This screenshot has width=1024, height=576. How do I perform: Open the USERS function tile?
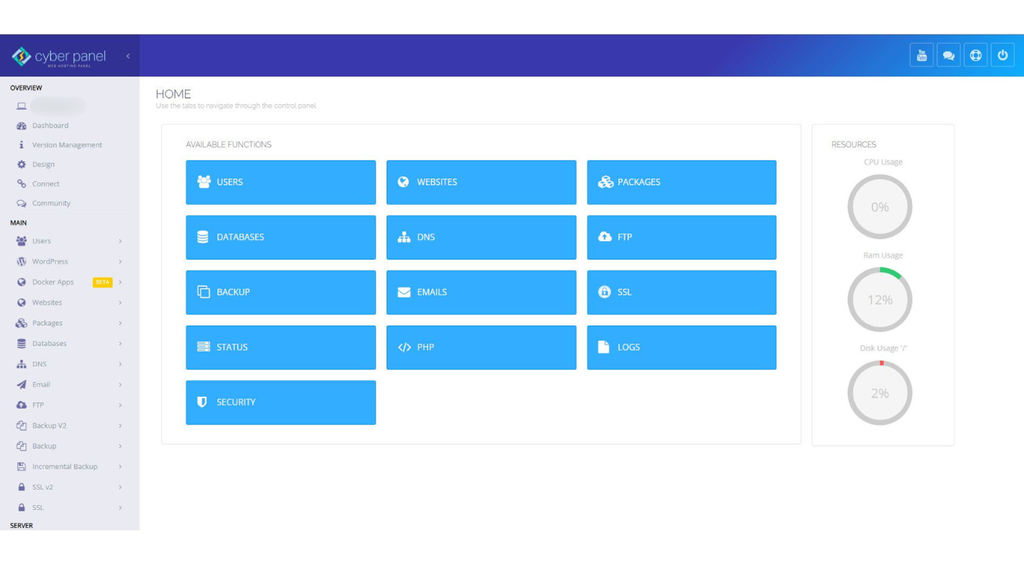tap(281, 182)
